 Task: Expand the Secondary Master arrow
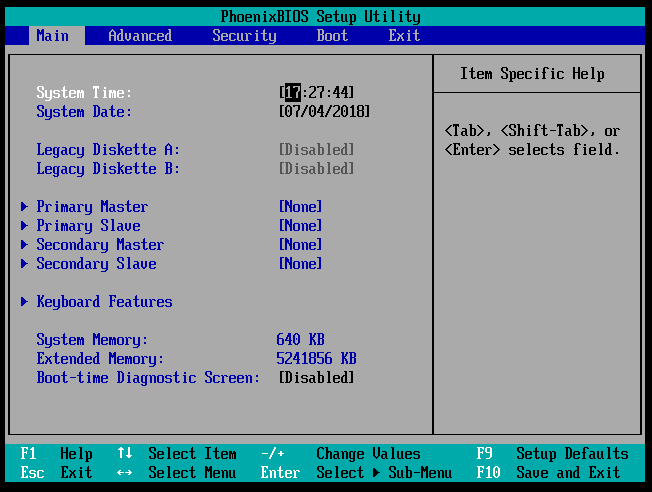(x=25, y=245)
